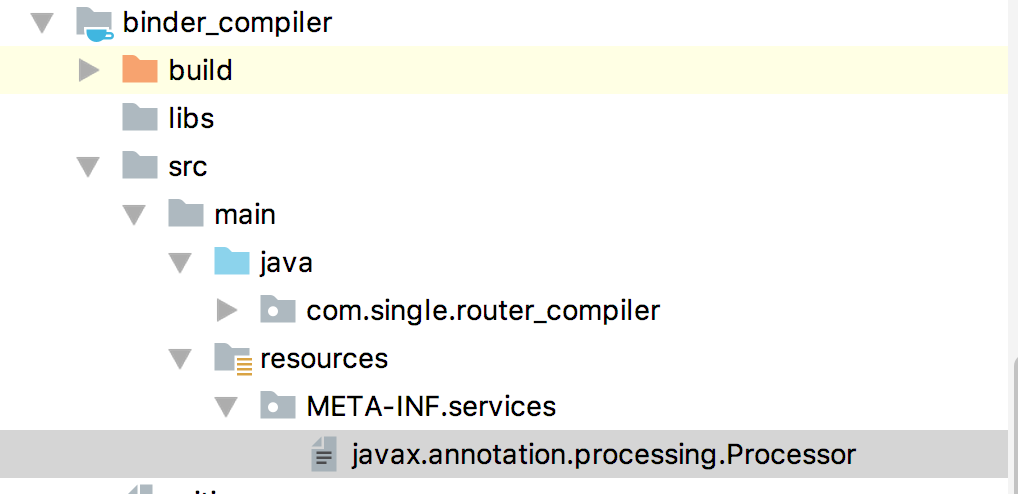Click the libs folder icon
The image size is (1018, 494).
click(140, 118)
